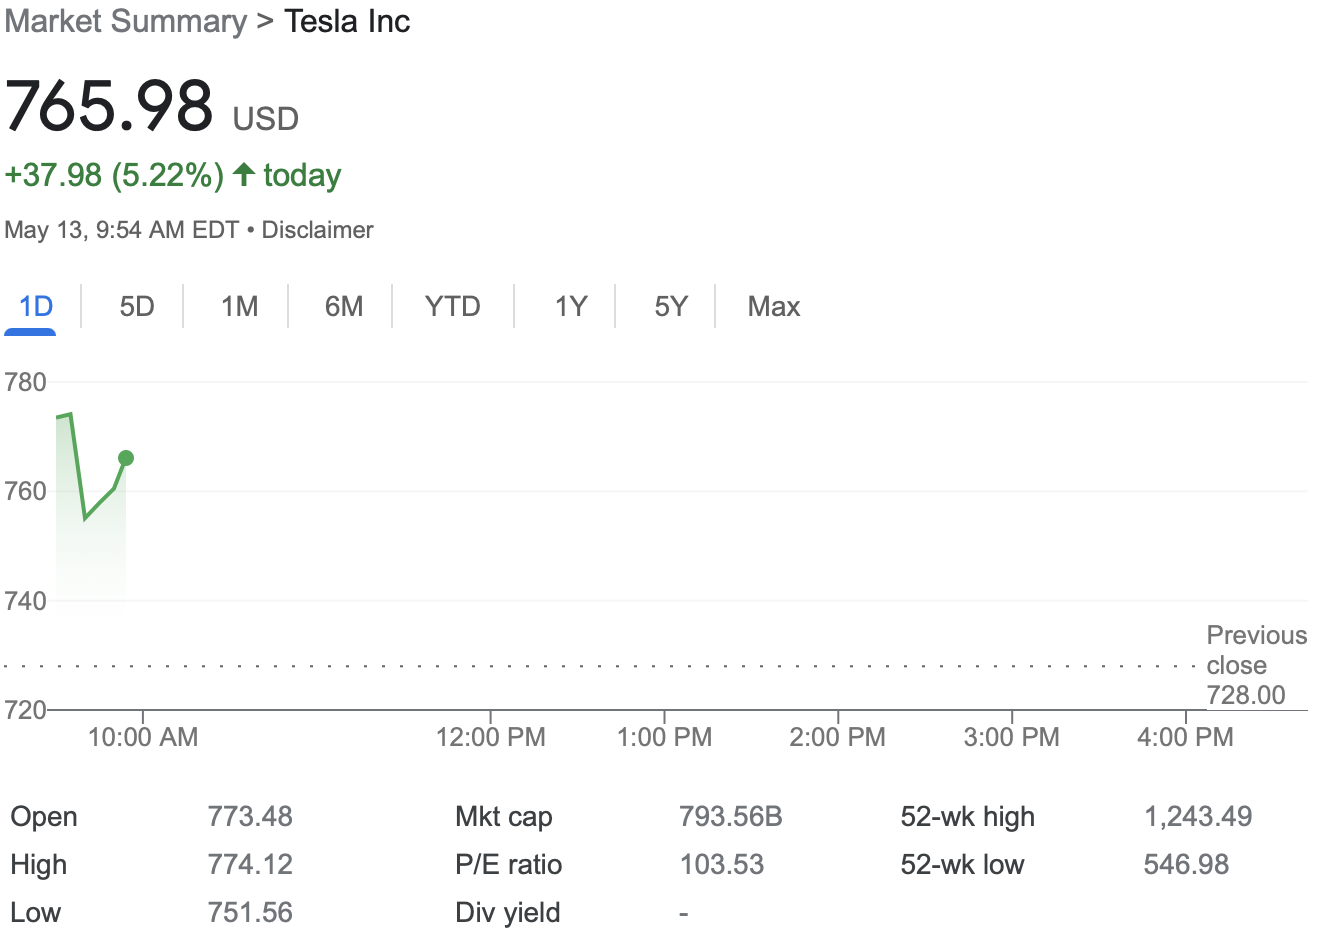The image size is (1320, 938).
Task: Click the 2:00 PM axis label
Action: (838, 737)
